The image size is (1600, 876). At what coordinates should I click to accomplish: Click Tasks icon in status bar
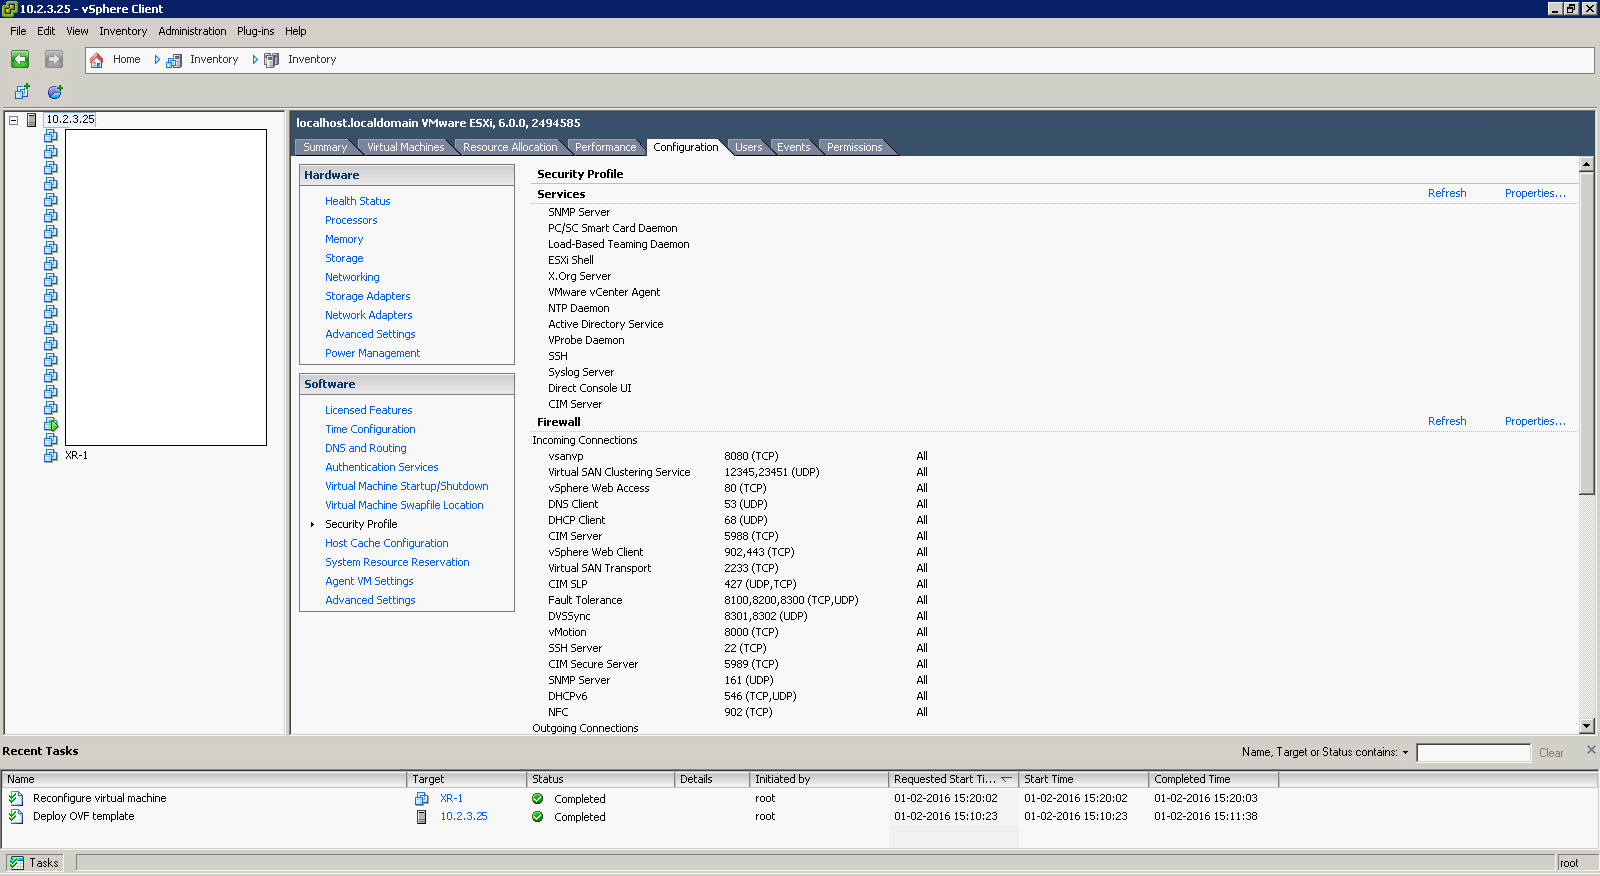(x=16, y=863)
